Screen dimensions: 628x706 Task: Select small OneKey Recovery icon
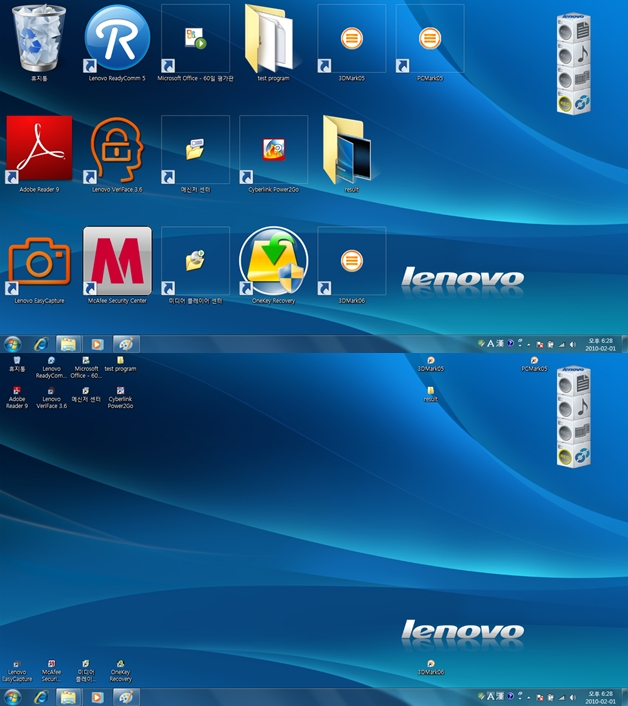120,664
